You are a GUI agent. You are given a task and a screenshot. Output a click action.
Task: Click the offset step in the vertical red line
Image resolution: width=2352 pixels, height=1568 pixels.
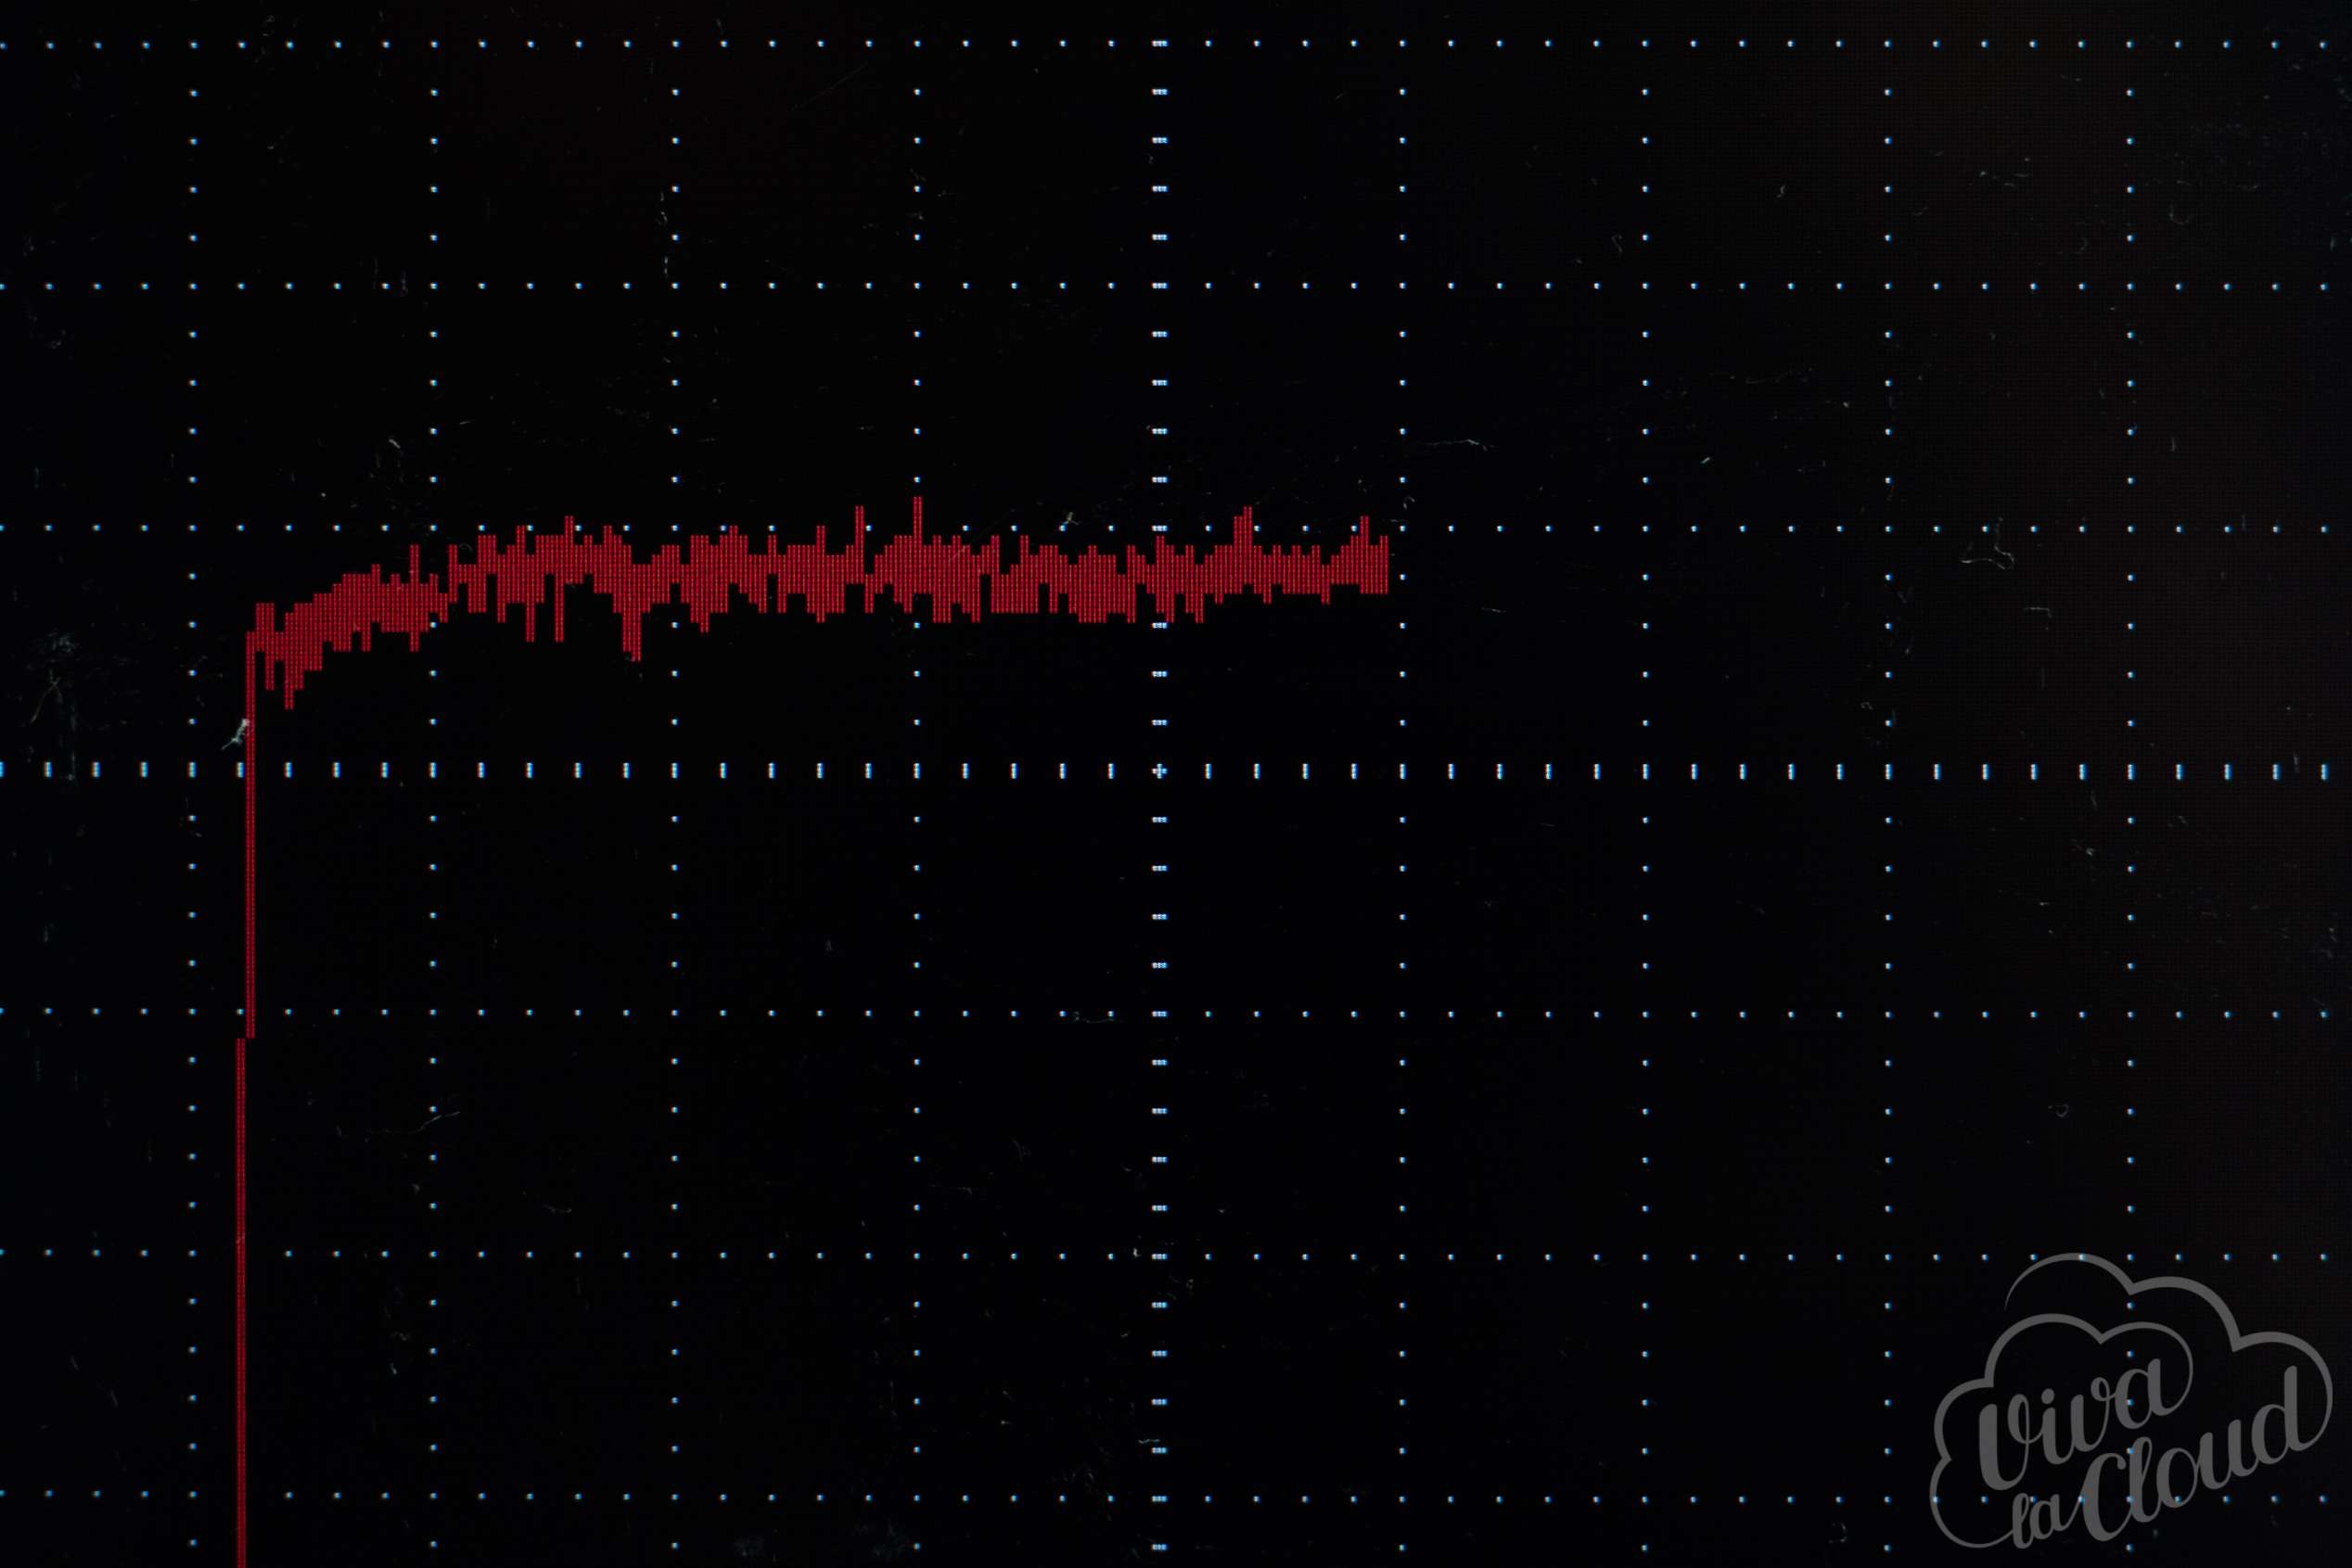[x=245, y=1038]
